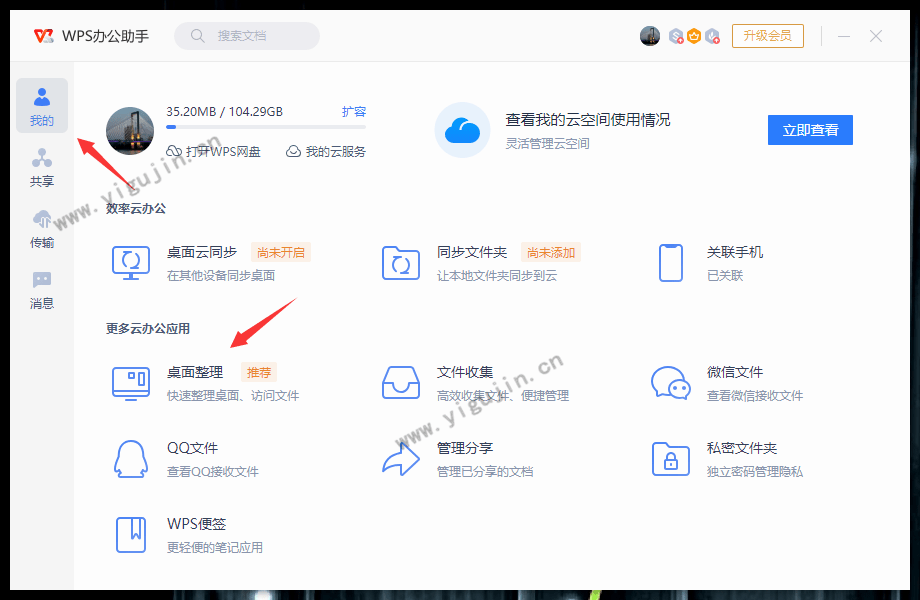Viewport: 920px width, 600px height.
Task: Click the 灵活管理云空间 subtitle
Action: [x=547, y=144]
